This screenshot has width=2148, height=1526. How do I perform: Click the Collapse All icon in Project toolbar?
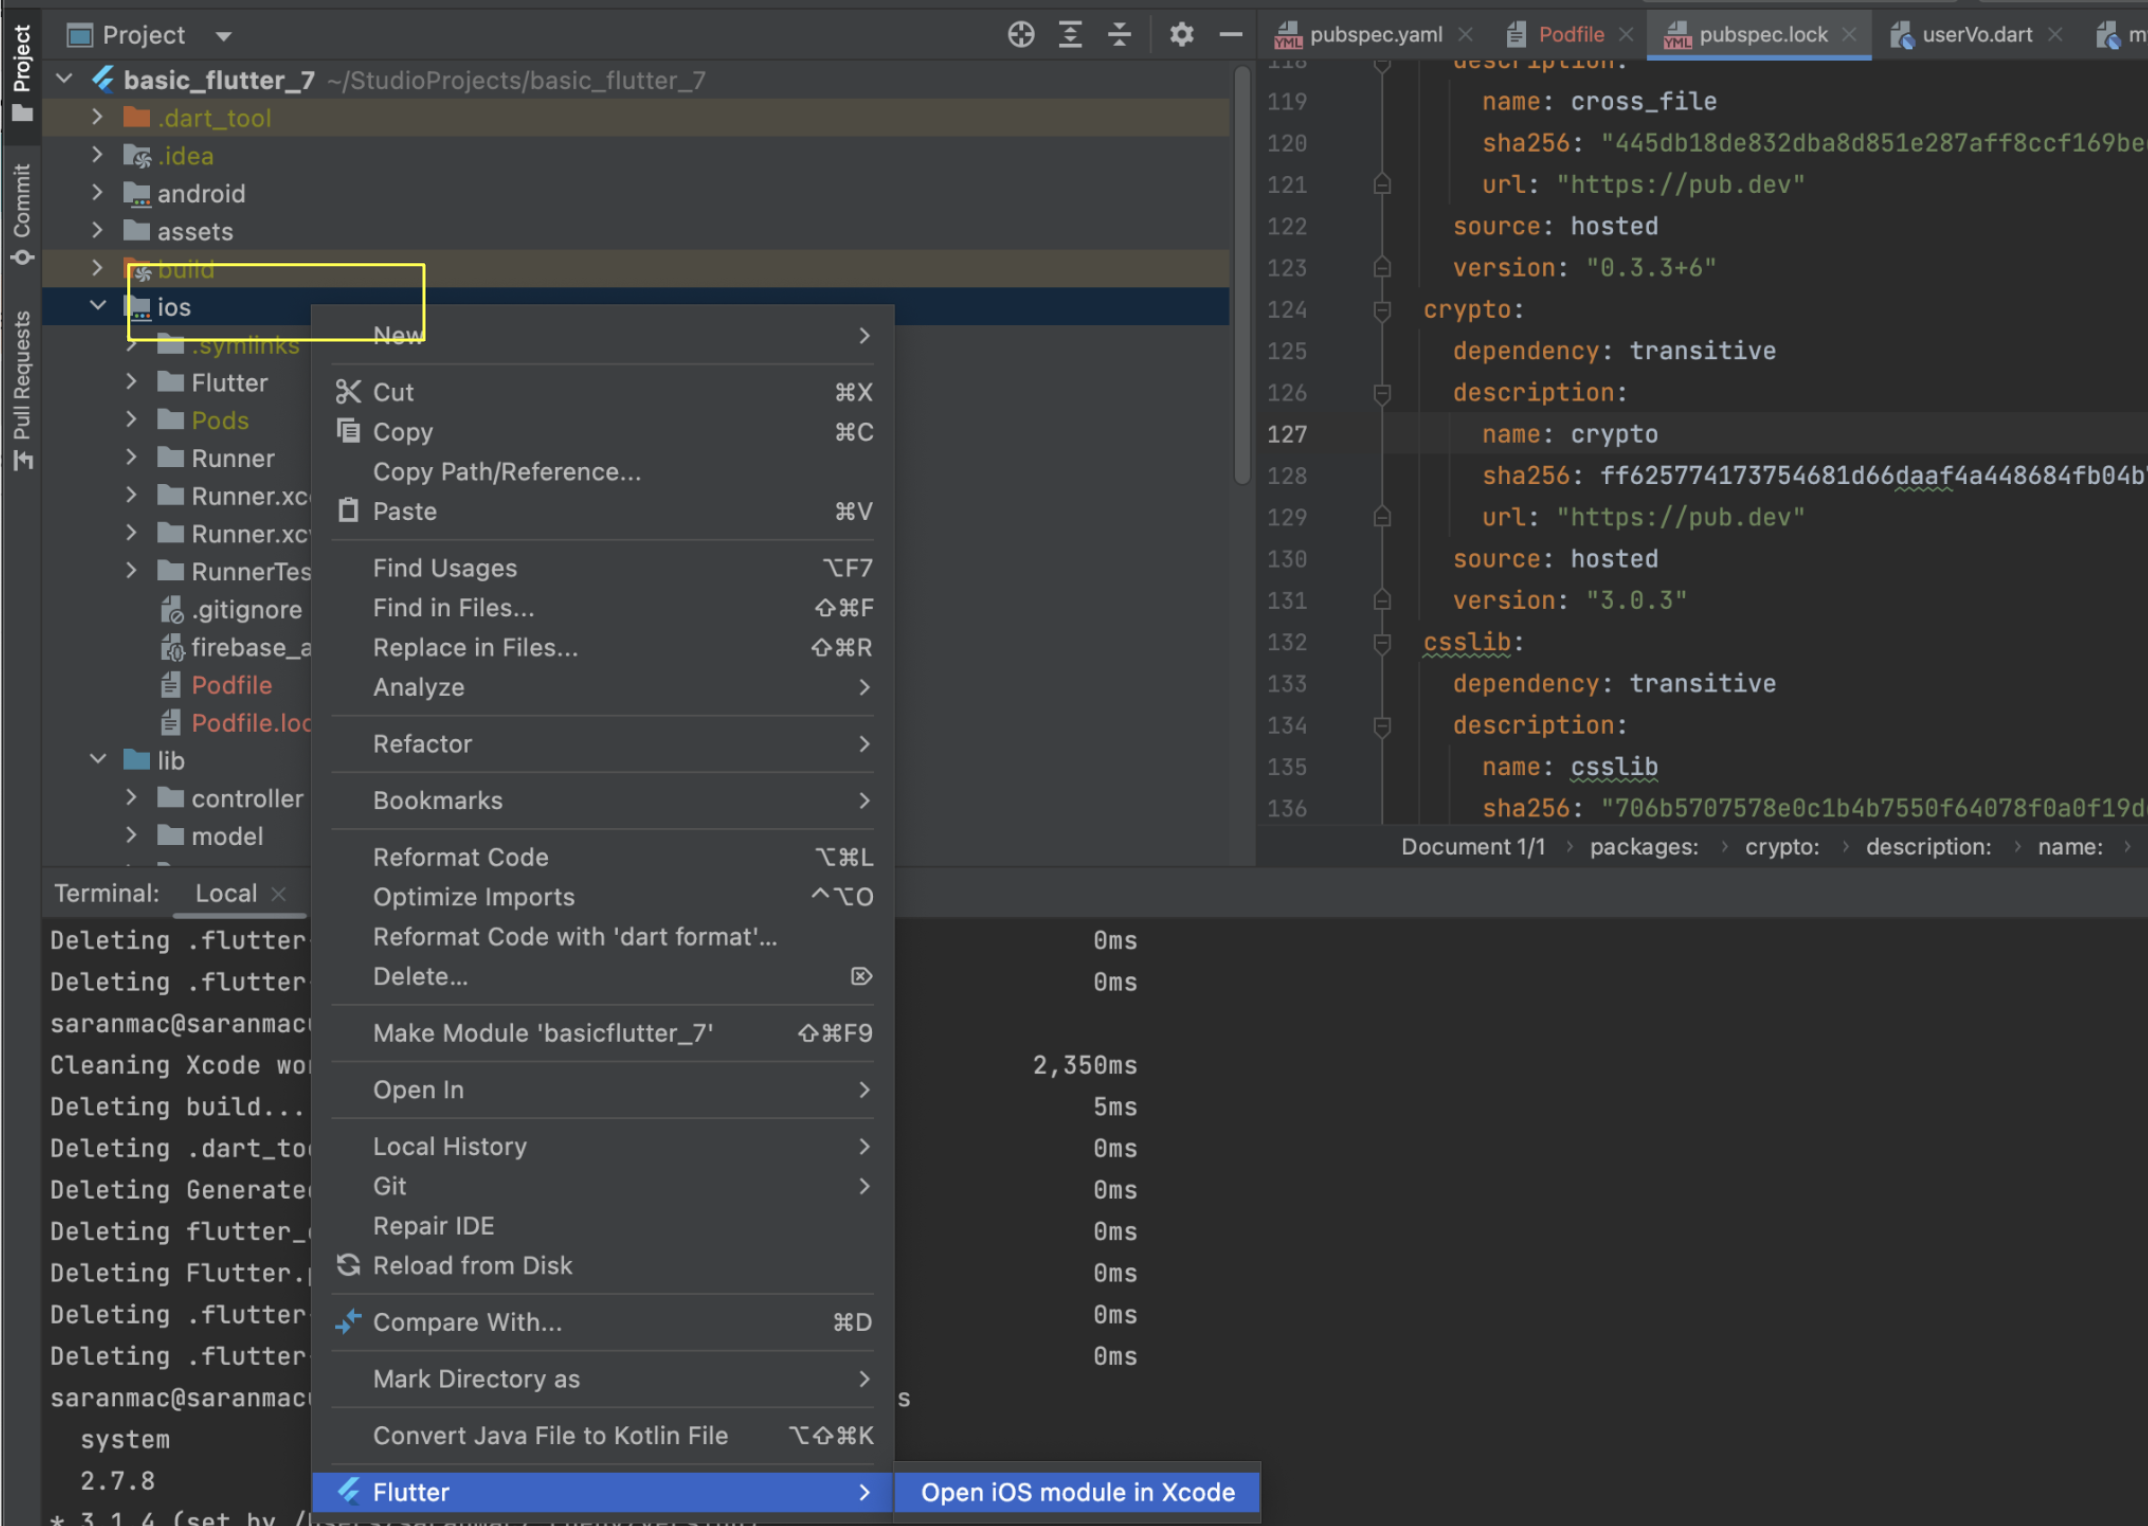click(x=1119, y=35)
